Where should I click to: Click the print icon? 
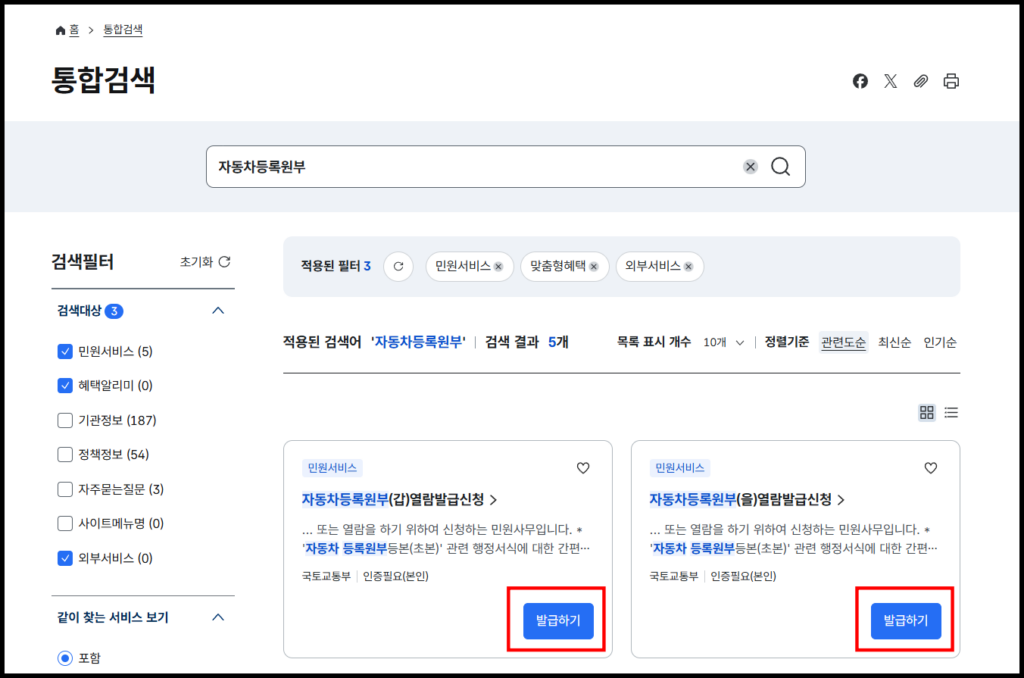(951, 81)
